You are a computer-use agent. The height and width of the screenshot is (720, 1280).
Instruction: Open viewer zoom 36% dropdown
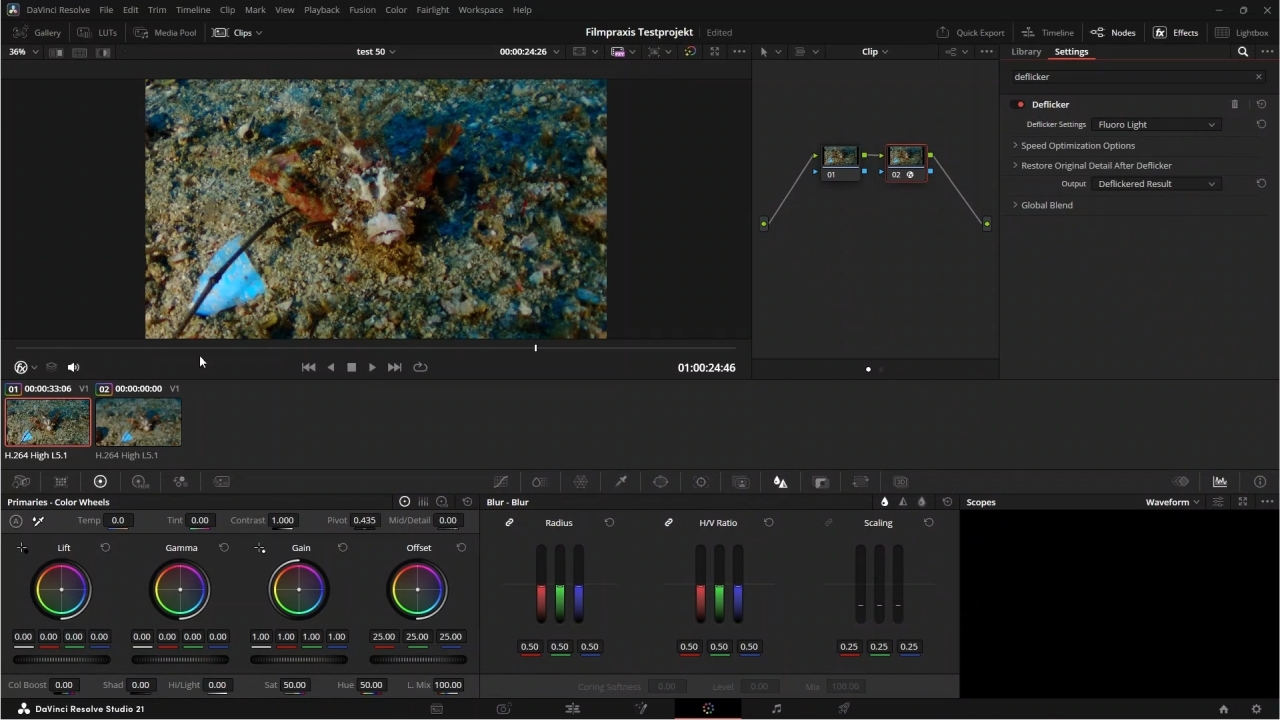point(24,52)
